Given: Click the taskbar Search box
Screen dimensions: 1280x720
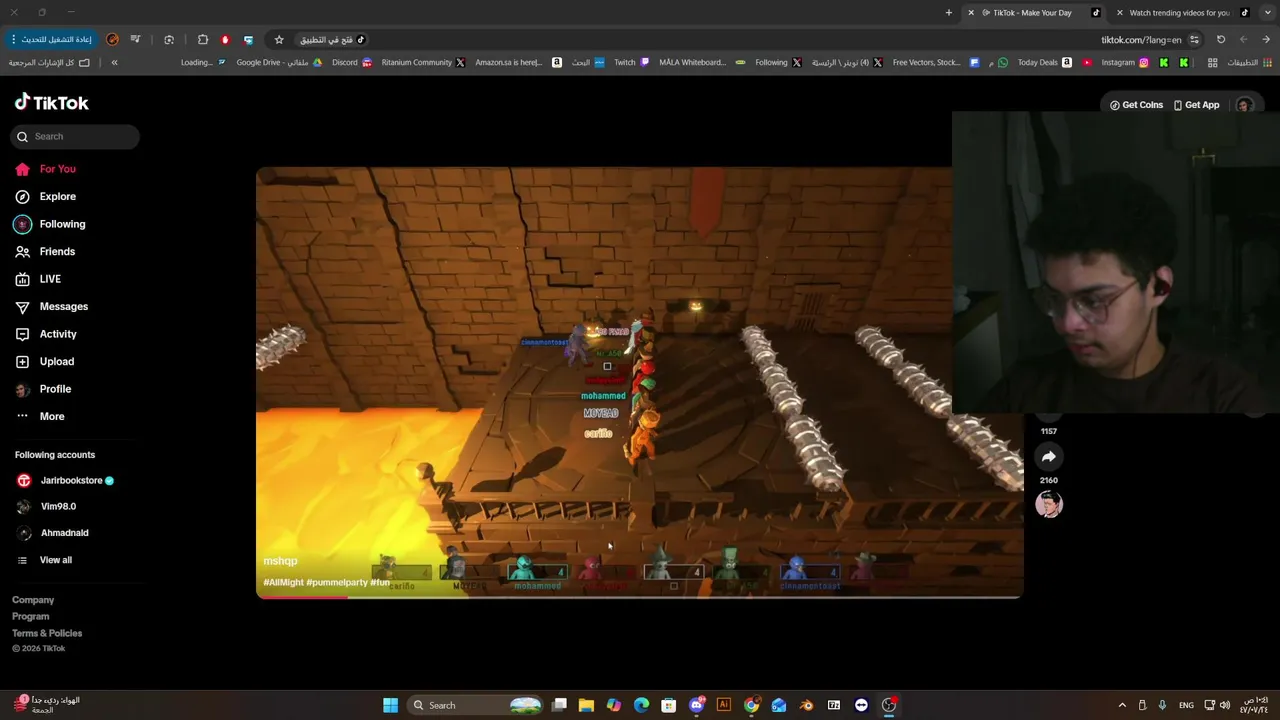Looking at the screenshot, I should [x=474, y=705].
